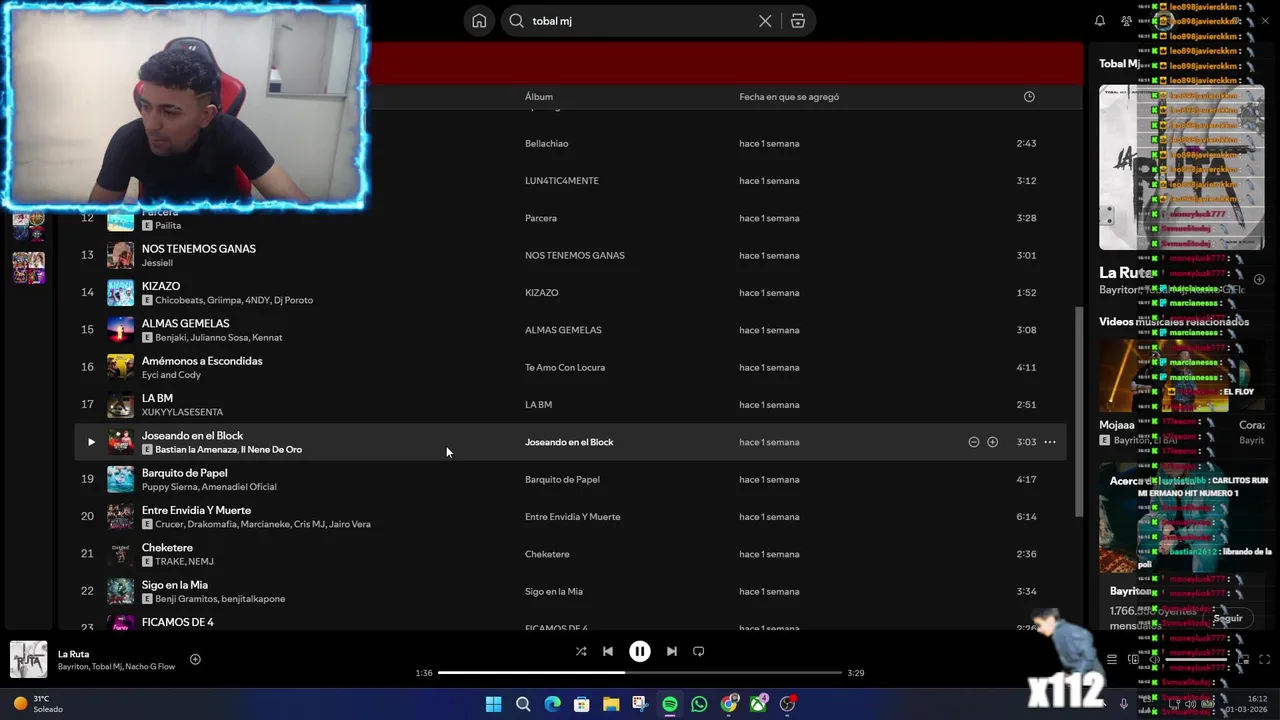
Task: Select the track 'Sigo en la Mia'
Action: (175, 585)
